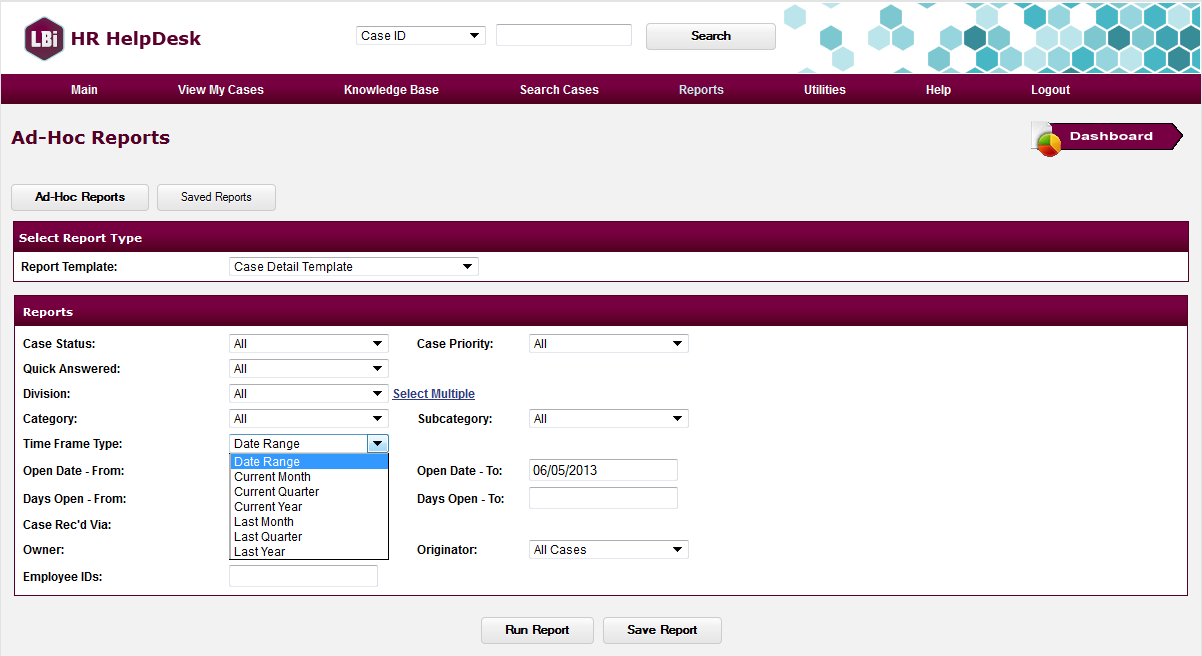Open Division dropdown
This screenshot has height=656, width=1202.
click(x=309, y=394)
